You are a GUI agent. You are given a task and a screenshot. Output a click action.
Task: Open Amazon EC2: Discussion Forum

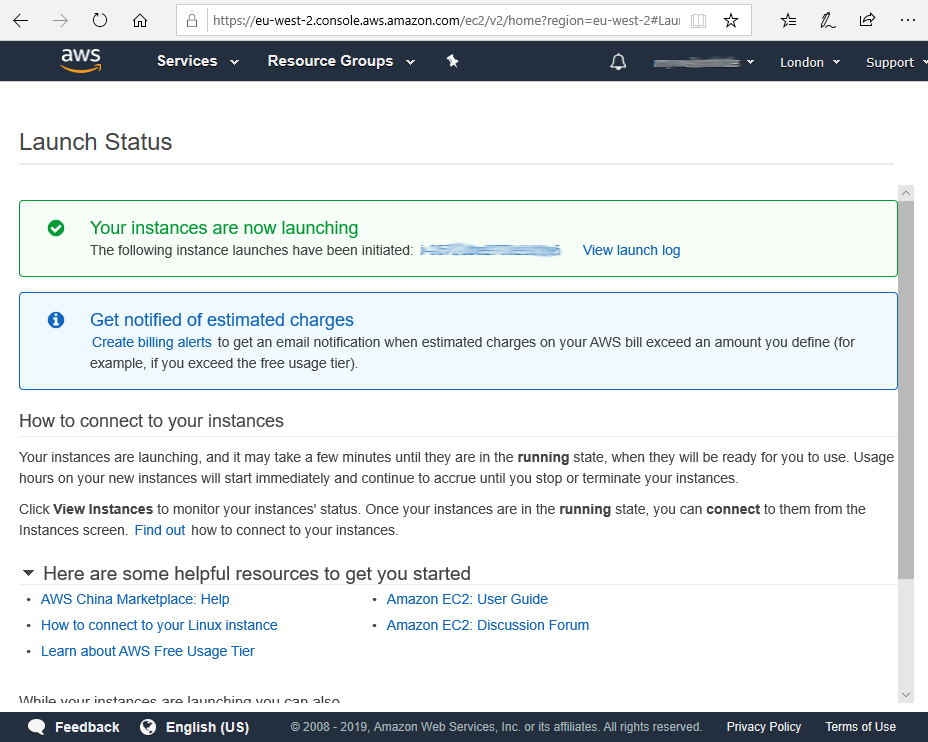488,625
